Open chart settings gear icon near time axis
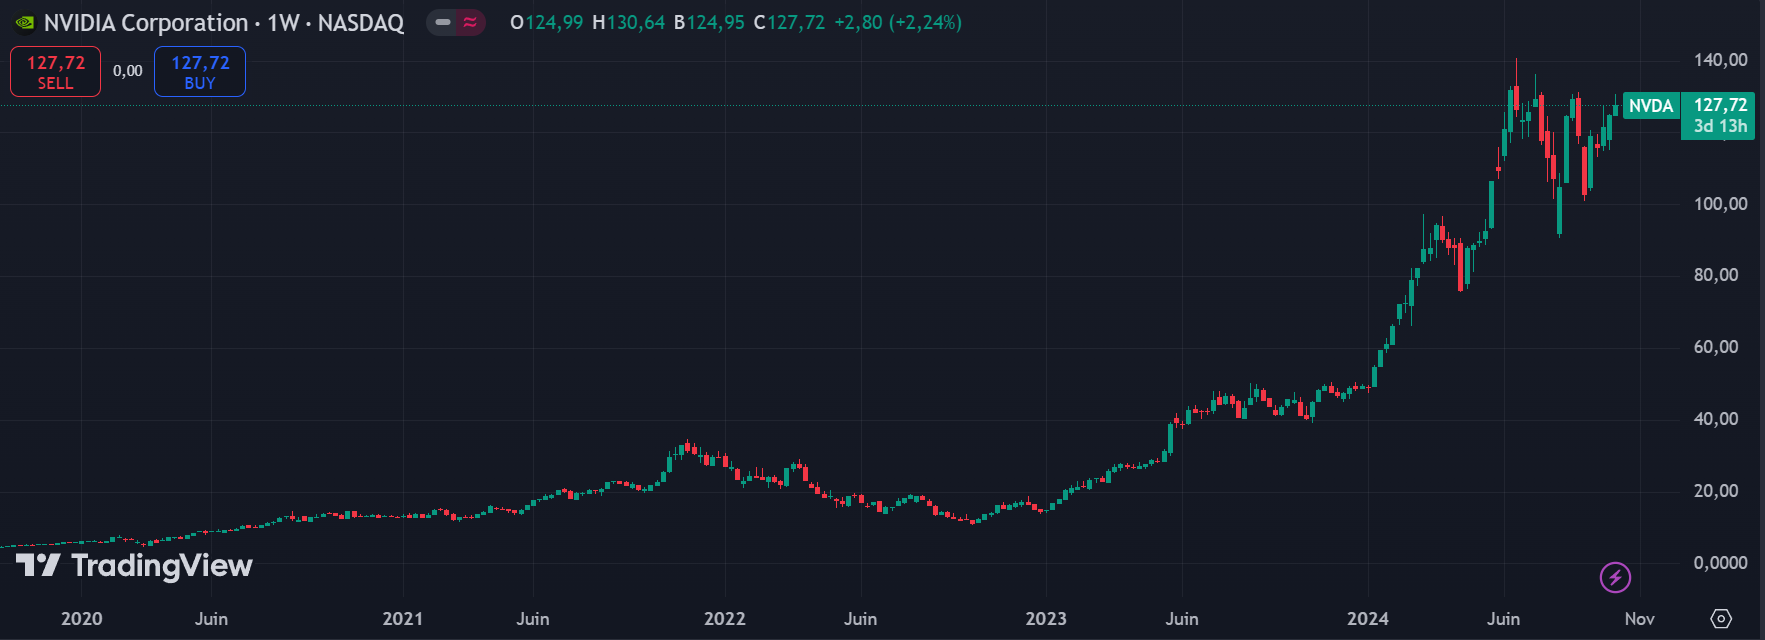 pyautogui.click(x=1721, y=619)
